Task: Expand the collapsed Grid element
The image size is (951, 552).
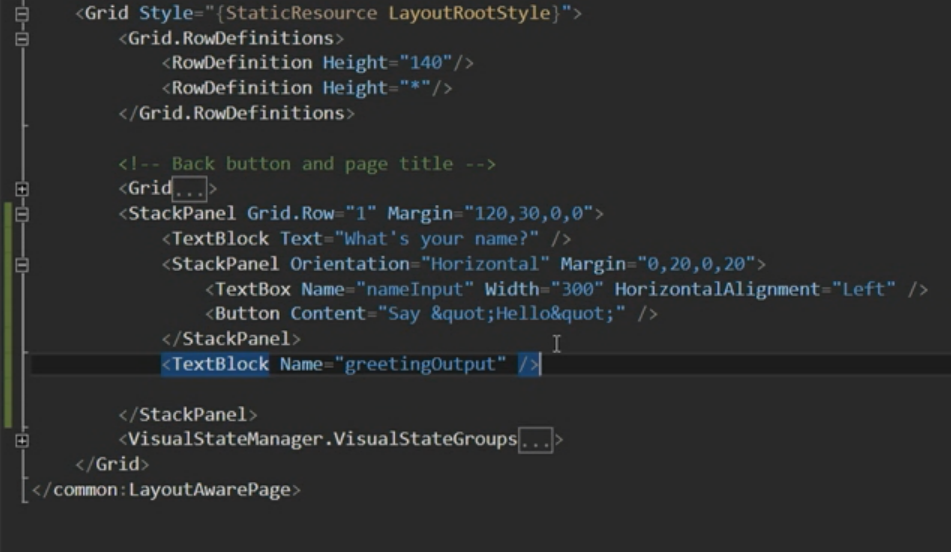Action: (22, 189)
